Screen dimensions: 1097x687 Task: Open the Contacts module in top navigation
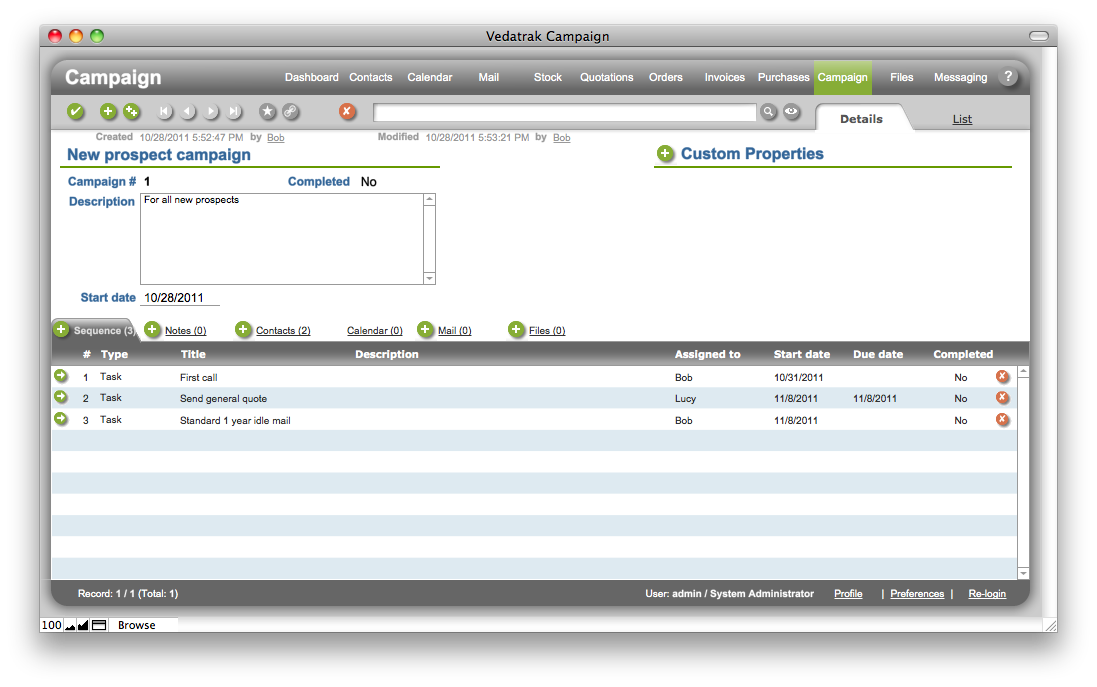pos(371,77)
